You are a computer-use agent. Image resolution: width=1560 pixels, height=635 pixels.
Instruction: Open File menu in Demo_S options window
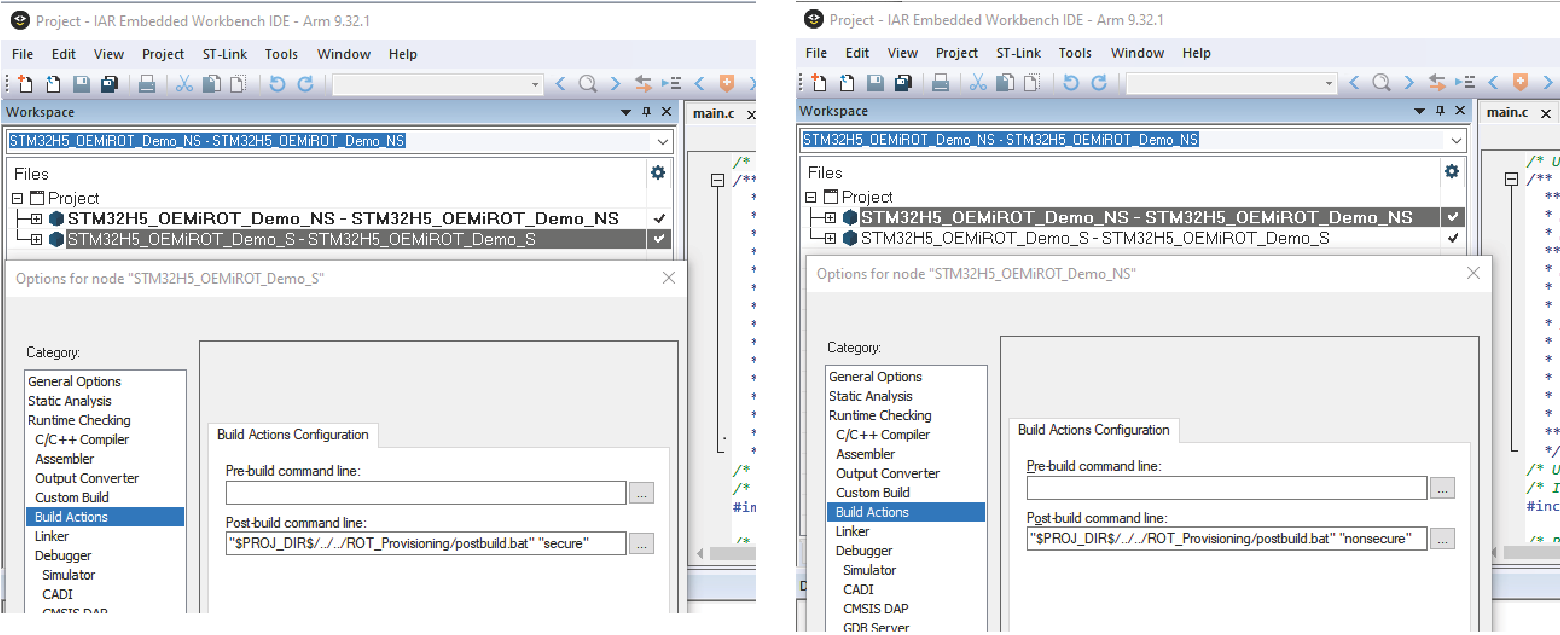click(x=22, y=54)
